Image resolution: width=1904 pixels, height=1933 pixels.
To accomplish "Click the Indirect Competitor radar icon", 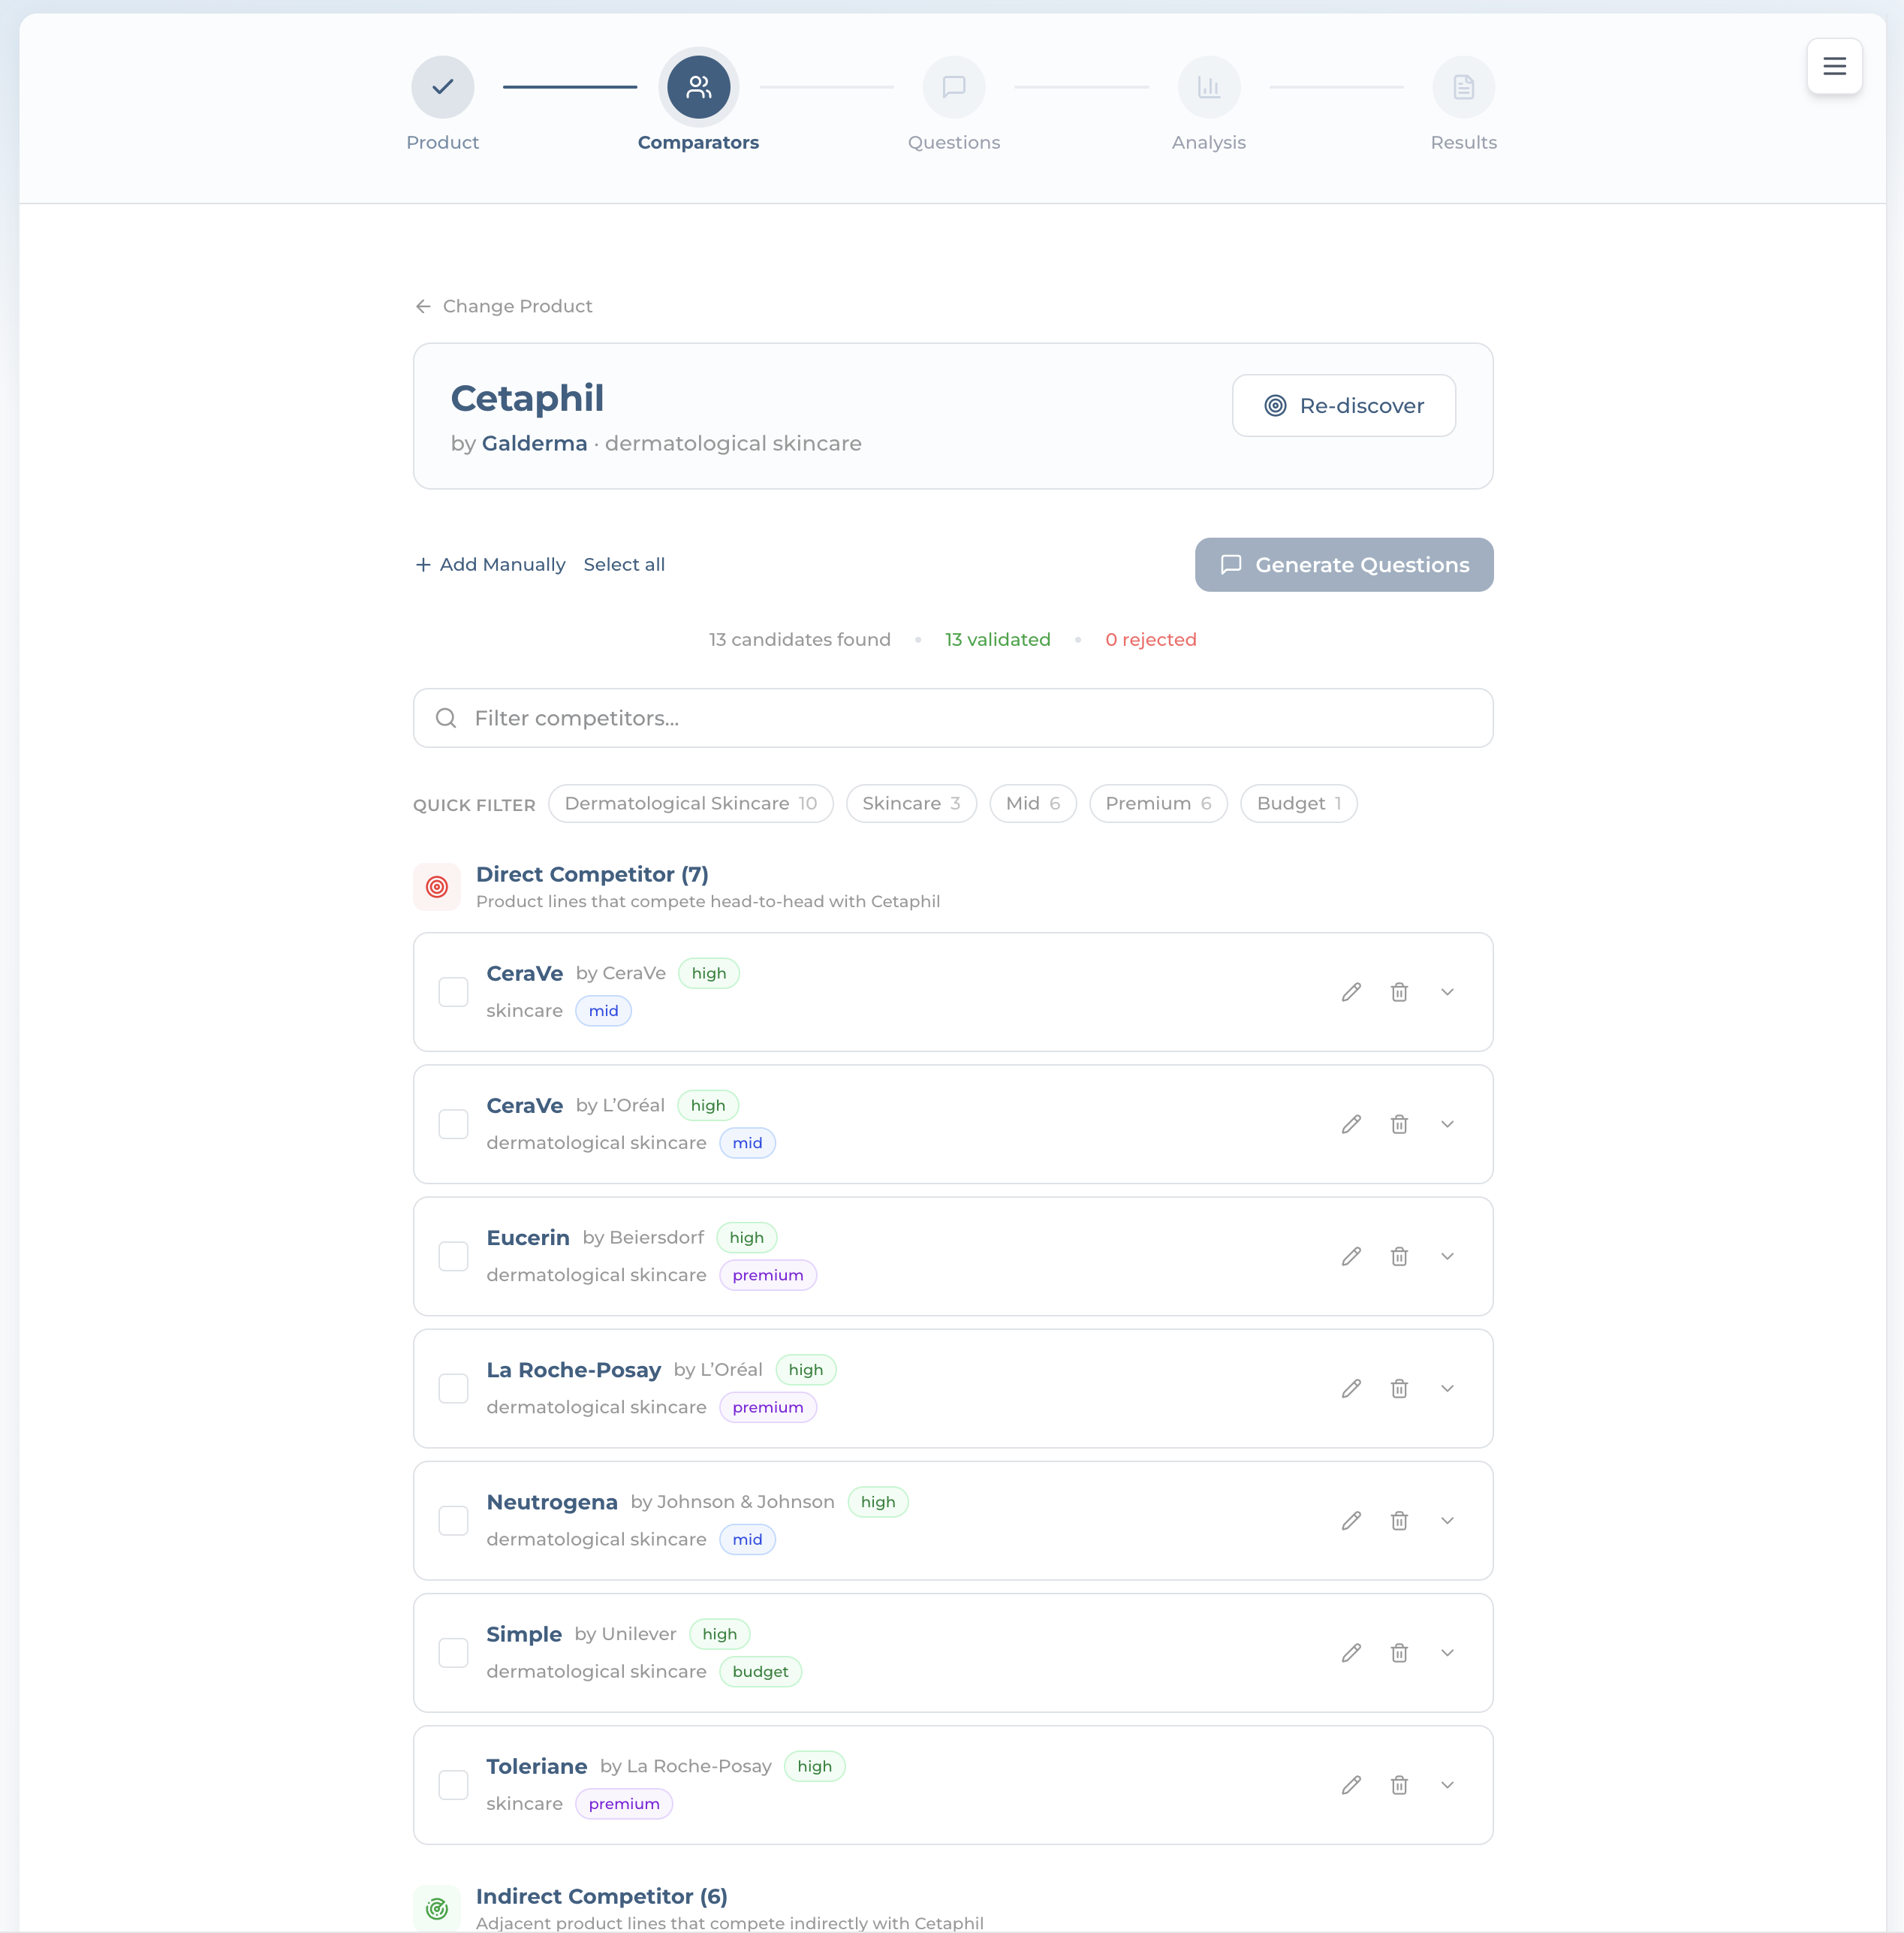I will [437, 1909].
